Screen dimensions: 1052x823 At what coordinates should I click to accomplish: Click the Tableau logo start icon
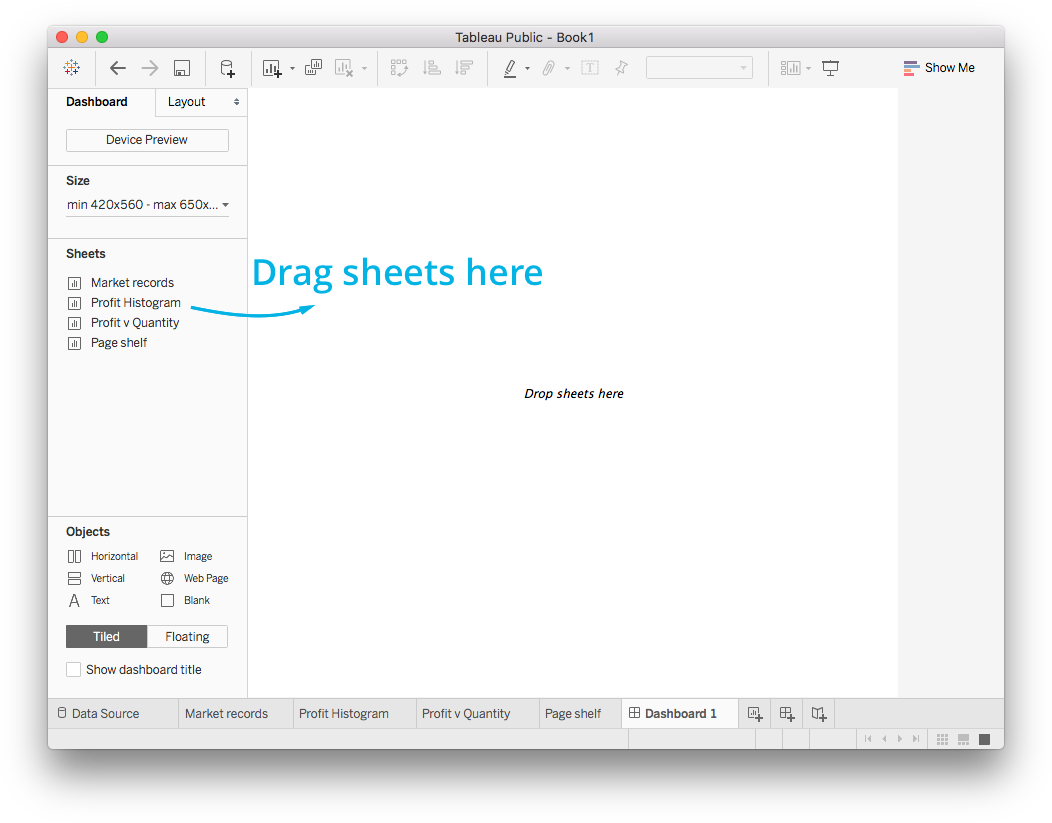coord(72,68)
